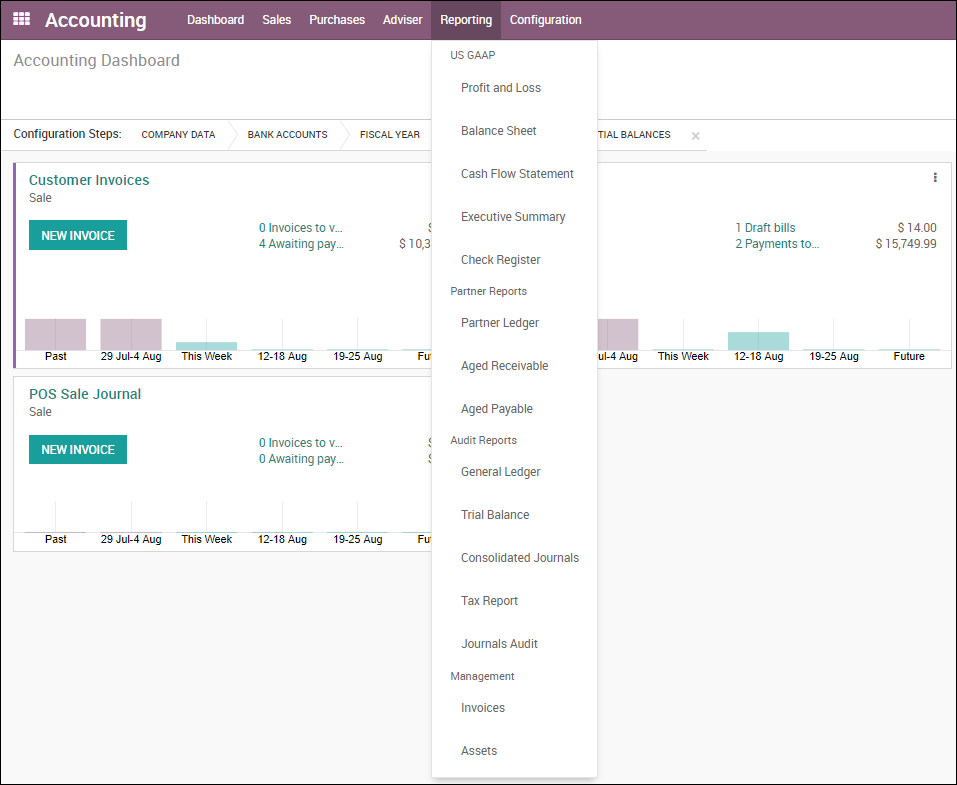
Task: Open the Balance Sheet report
Action: 499,131
